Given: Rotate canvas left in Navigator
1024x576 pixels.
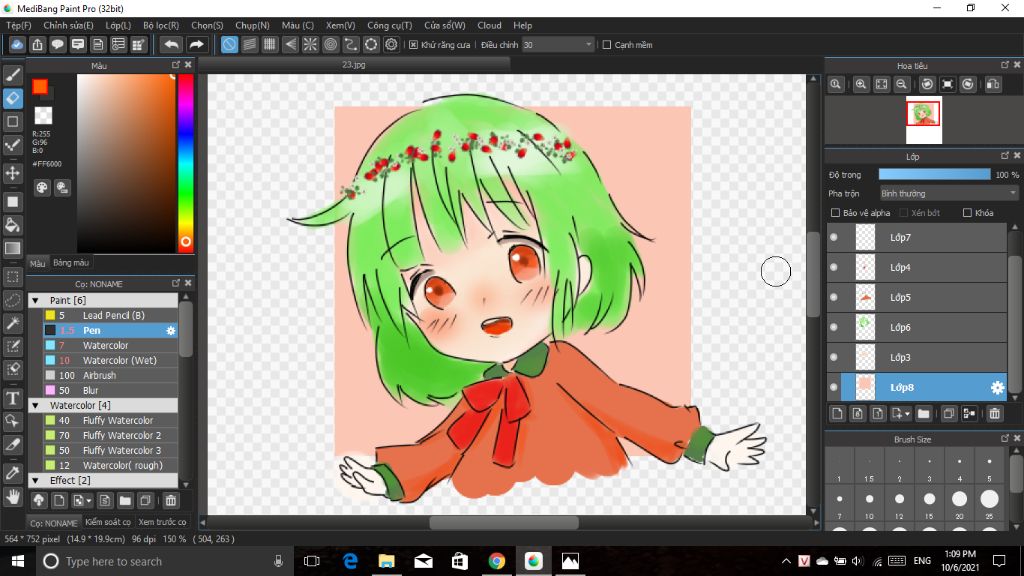Looking at the screenshot, I should click(x=927, y=84).
